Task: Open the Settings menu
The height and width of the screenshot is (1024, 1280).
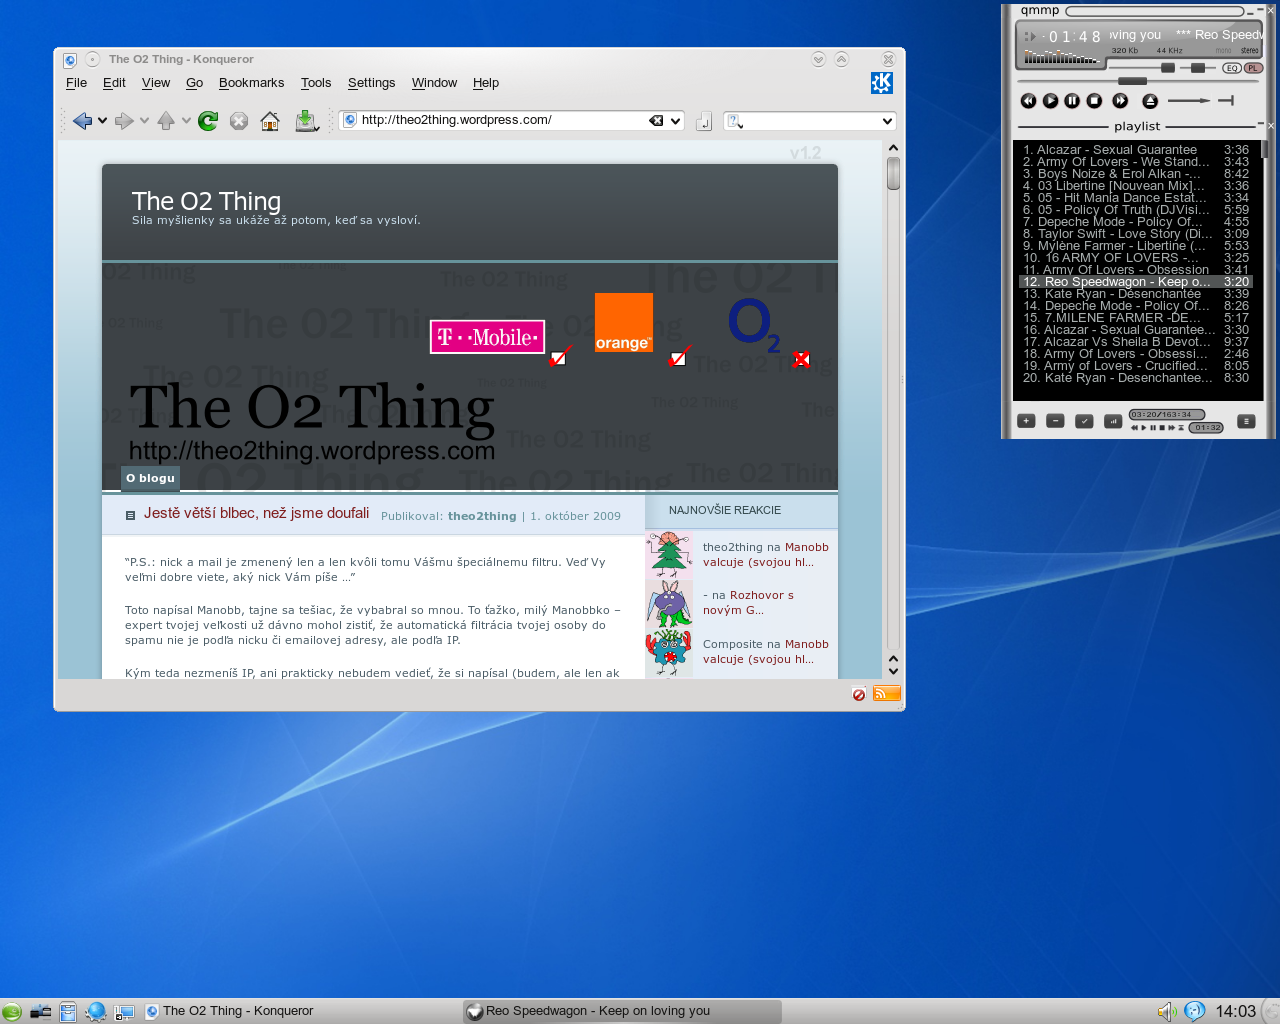Action: tap(371, 83)
